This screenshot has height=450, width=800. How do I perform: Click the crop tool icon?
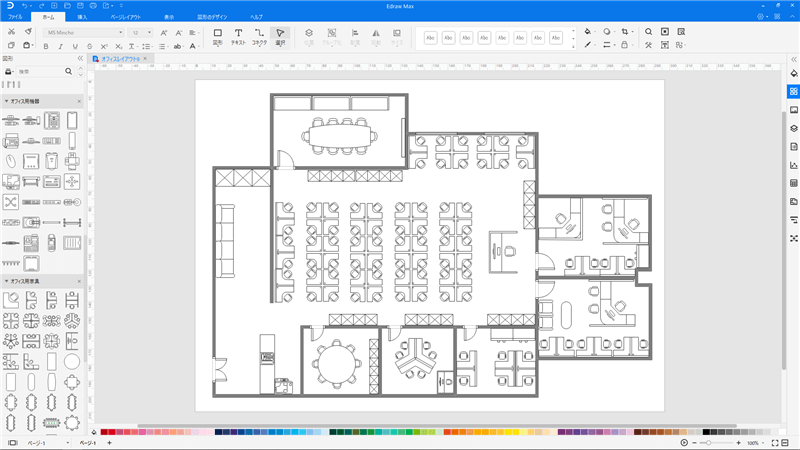[x=625, y=32]
